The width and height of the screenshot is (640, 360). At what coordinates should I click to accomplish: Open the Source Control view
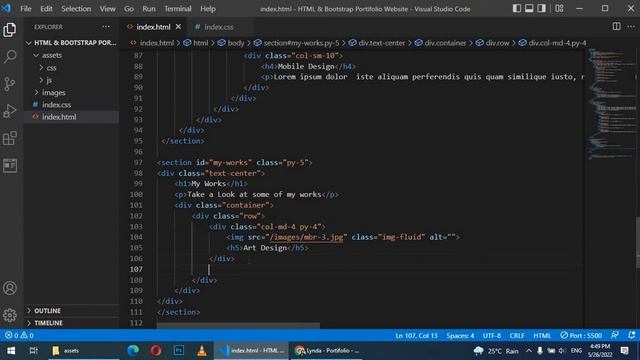coord(10,84)
